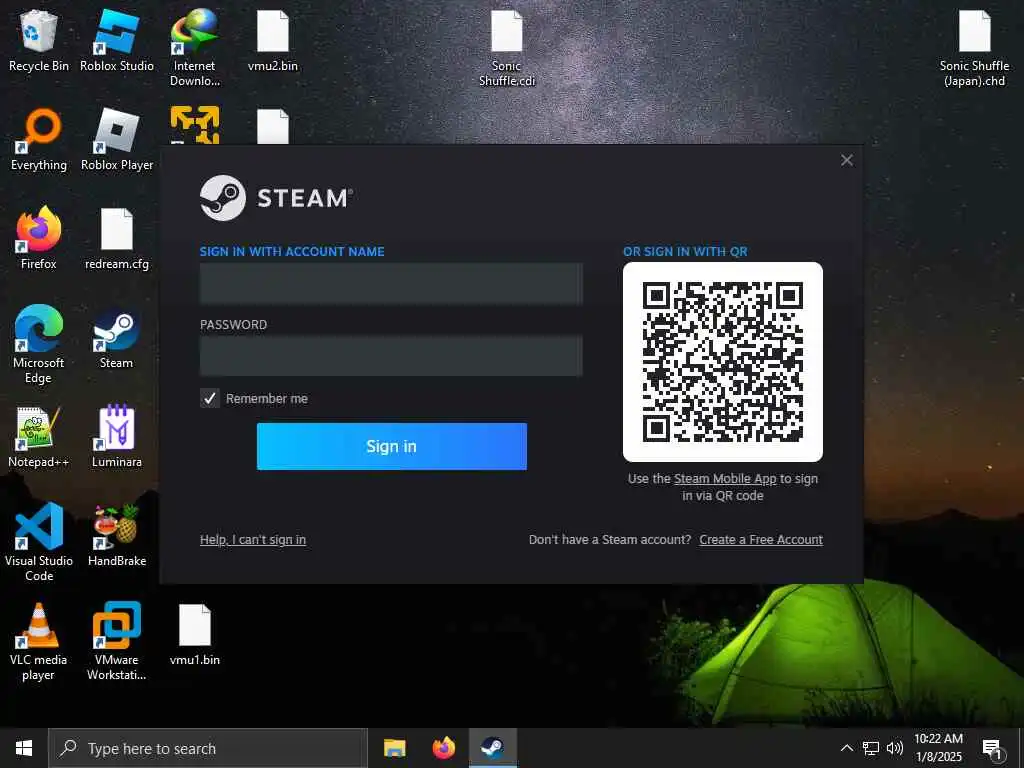
Task: Open the network status tray icon
Action: pyautogui.click(x=871, y=748)
